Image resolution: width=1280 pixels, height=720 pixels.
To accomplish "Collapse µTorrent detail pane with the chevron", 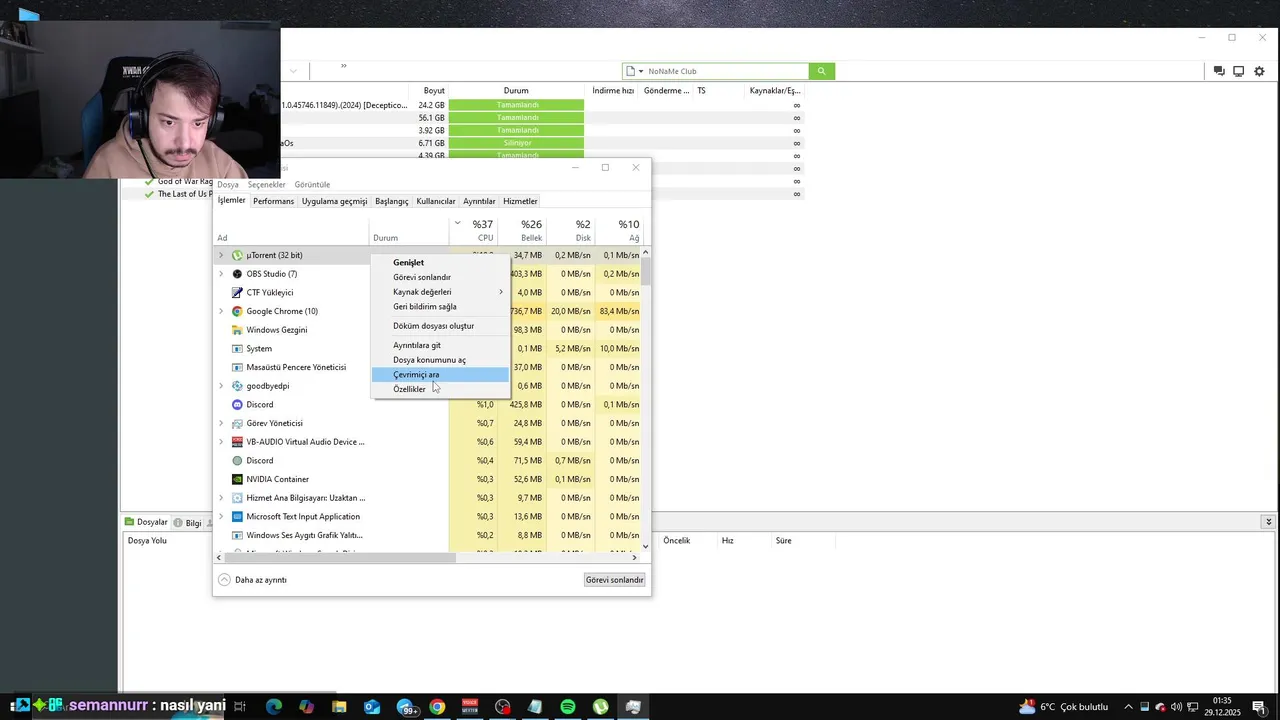I will (1268, 522).
